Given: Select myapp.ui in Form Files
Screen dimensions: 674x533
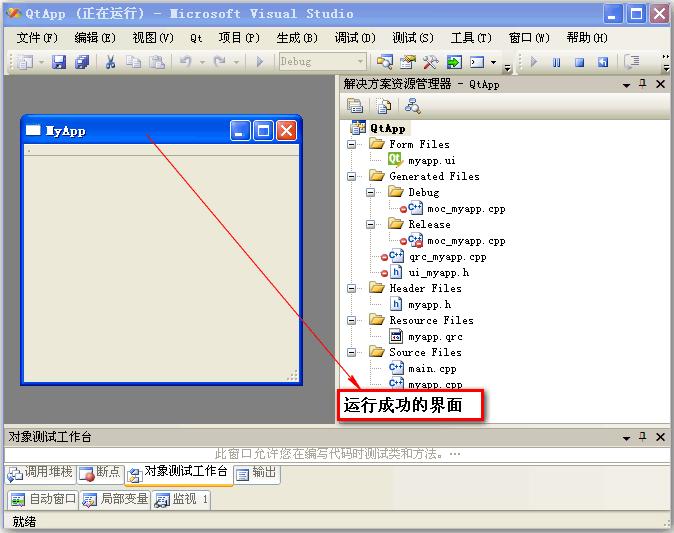Looking at the screenshot, I should coord(432,160).
